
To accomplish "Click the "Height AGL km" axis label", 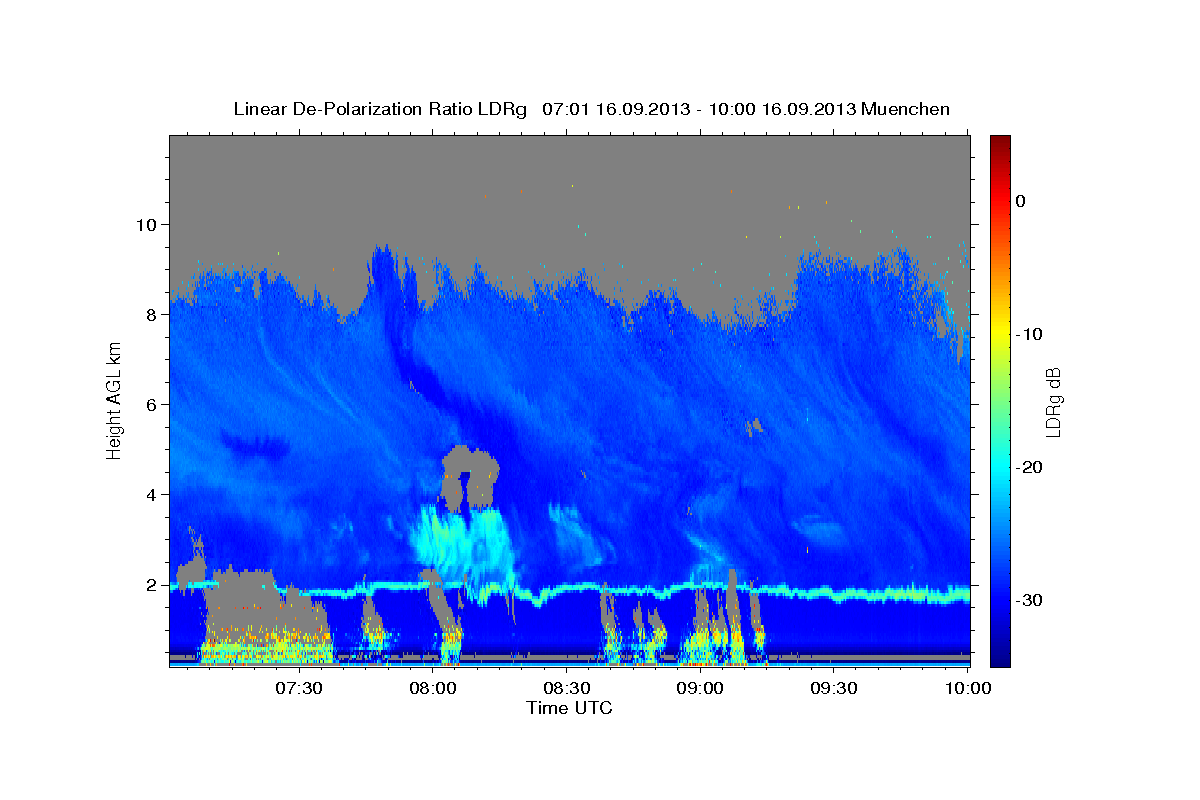I will 114,400.
